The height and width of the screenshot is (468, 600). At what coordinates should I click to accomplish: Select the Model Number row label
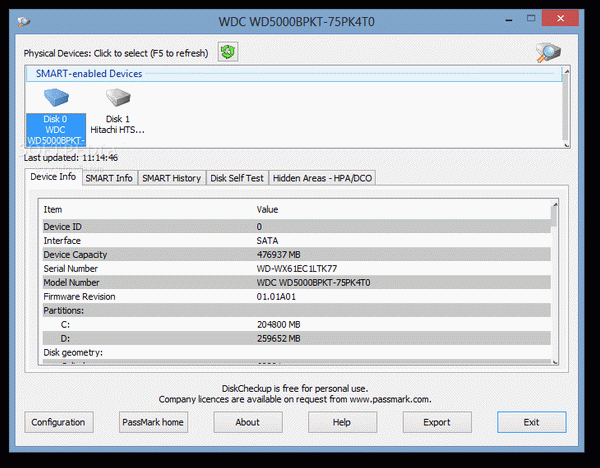pyautogui.click(x=71, y=283)
